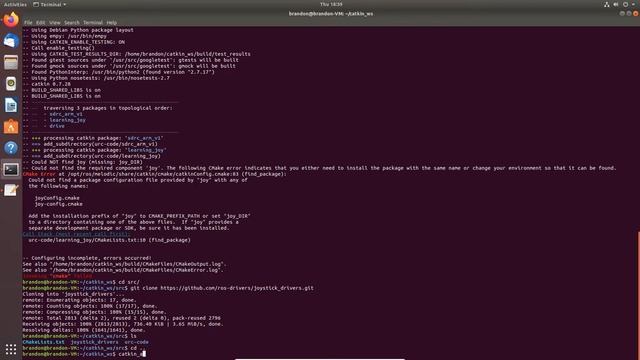This screenshot has height=360, width=640.
Task: Open Rhythmbox music player icon
Action: (11, 84)
